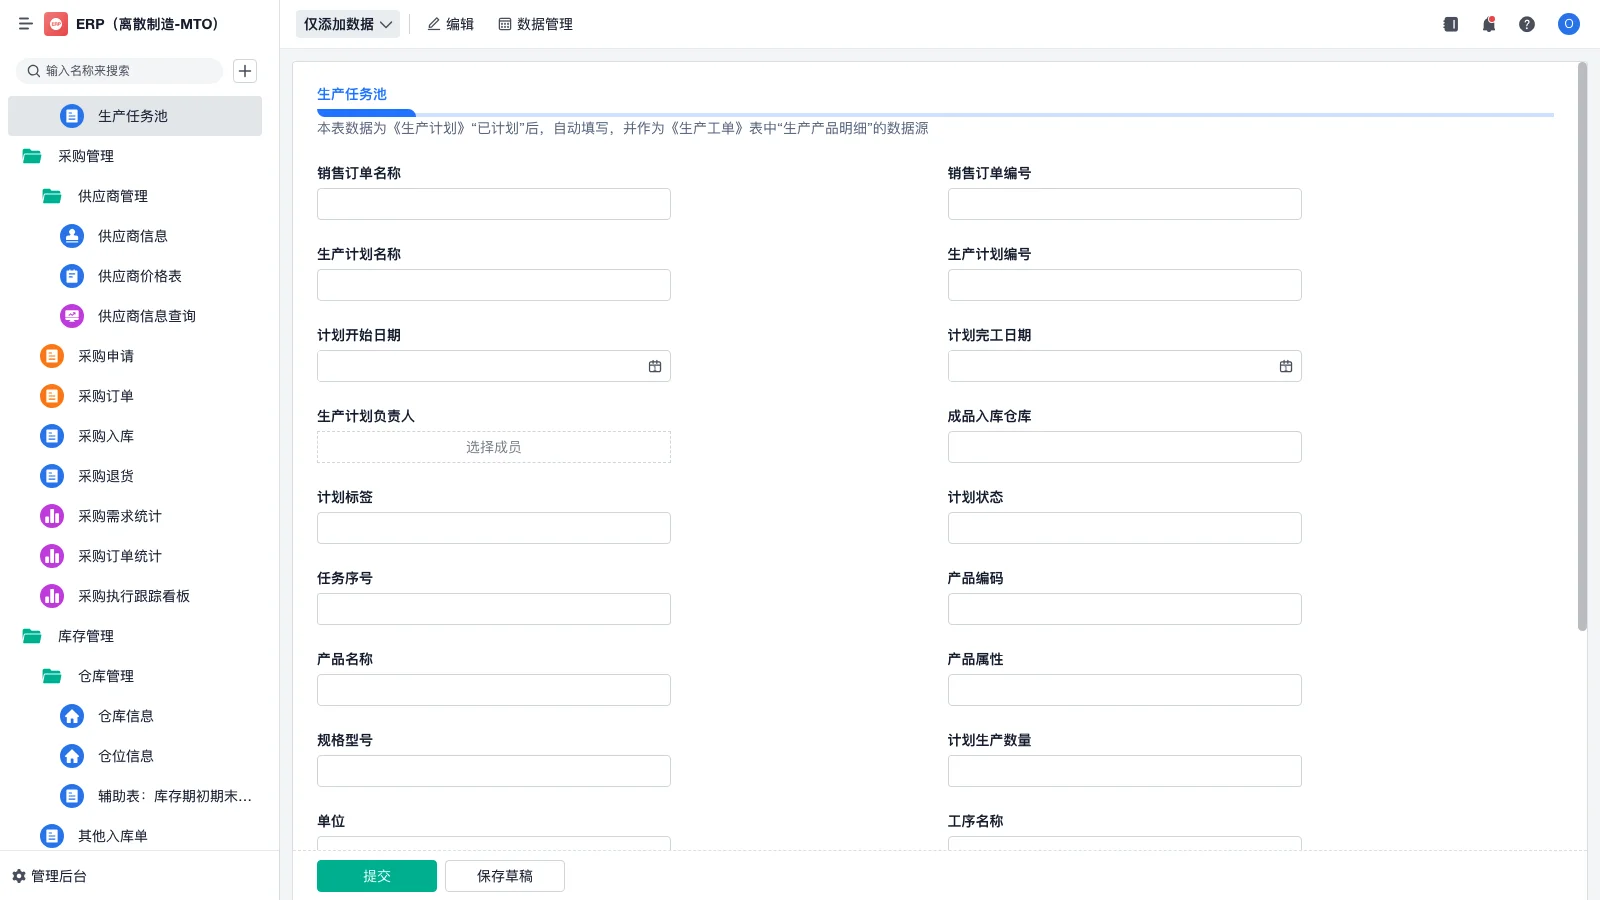The width and height of the screenshot is (1600, 900).
Task: Open the help question mark icon
Action: tap(1527, 24)
